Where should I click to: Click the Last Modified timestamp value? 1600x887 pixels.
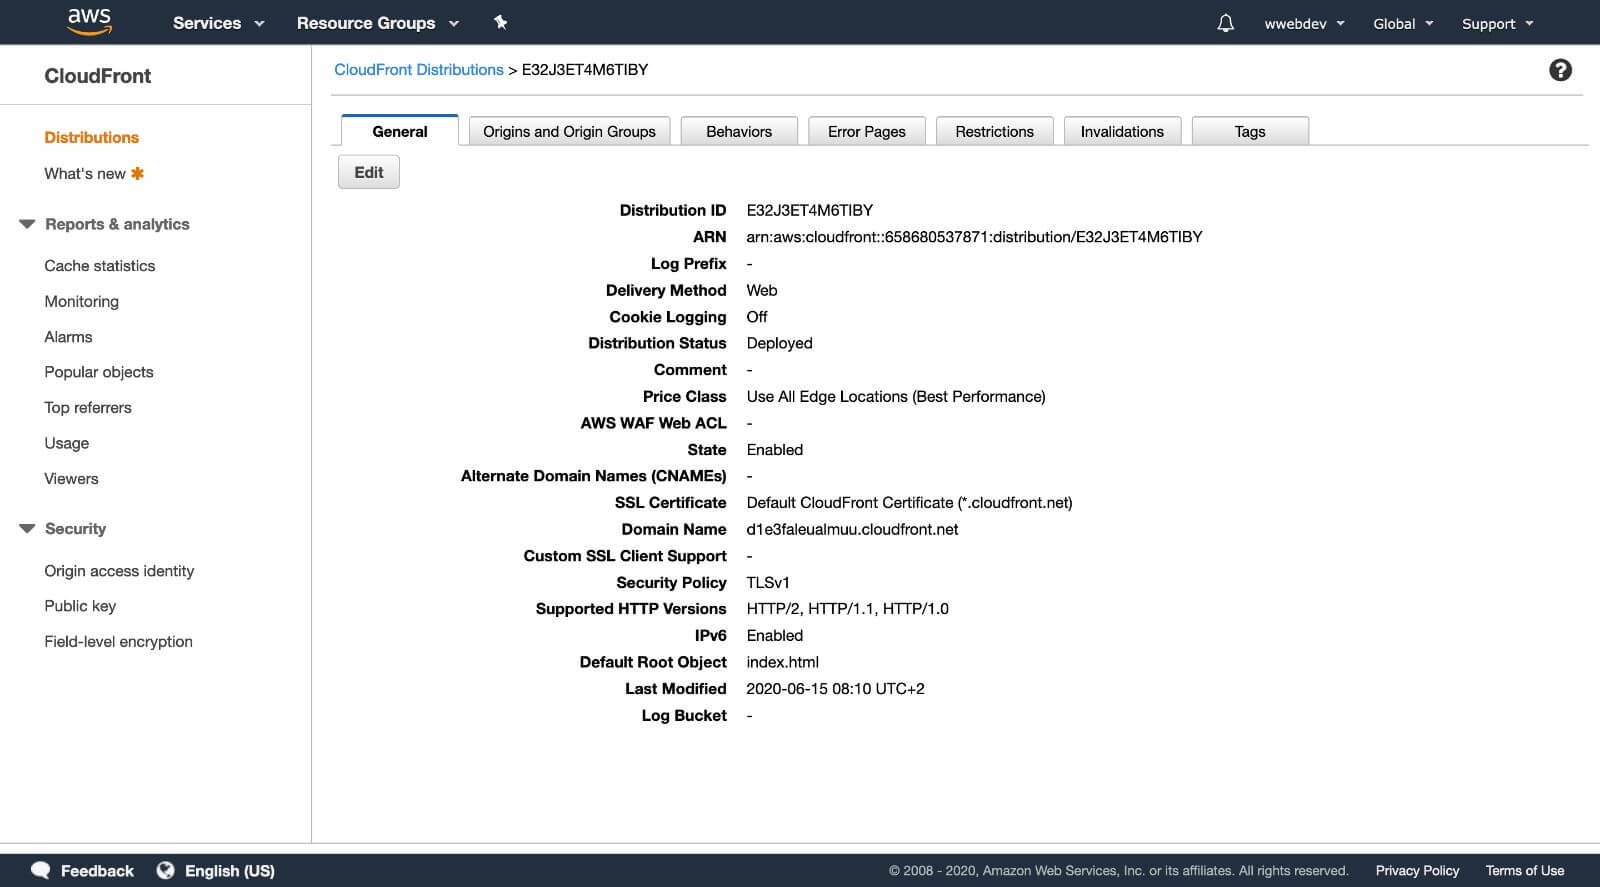[x=836, y=689]
